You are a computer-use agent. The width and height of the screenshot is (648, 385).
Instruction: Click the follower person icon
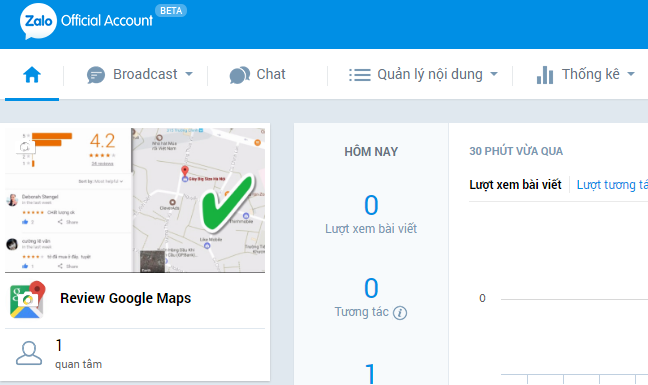click(29, 353)
